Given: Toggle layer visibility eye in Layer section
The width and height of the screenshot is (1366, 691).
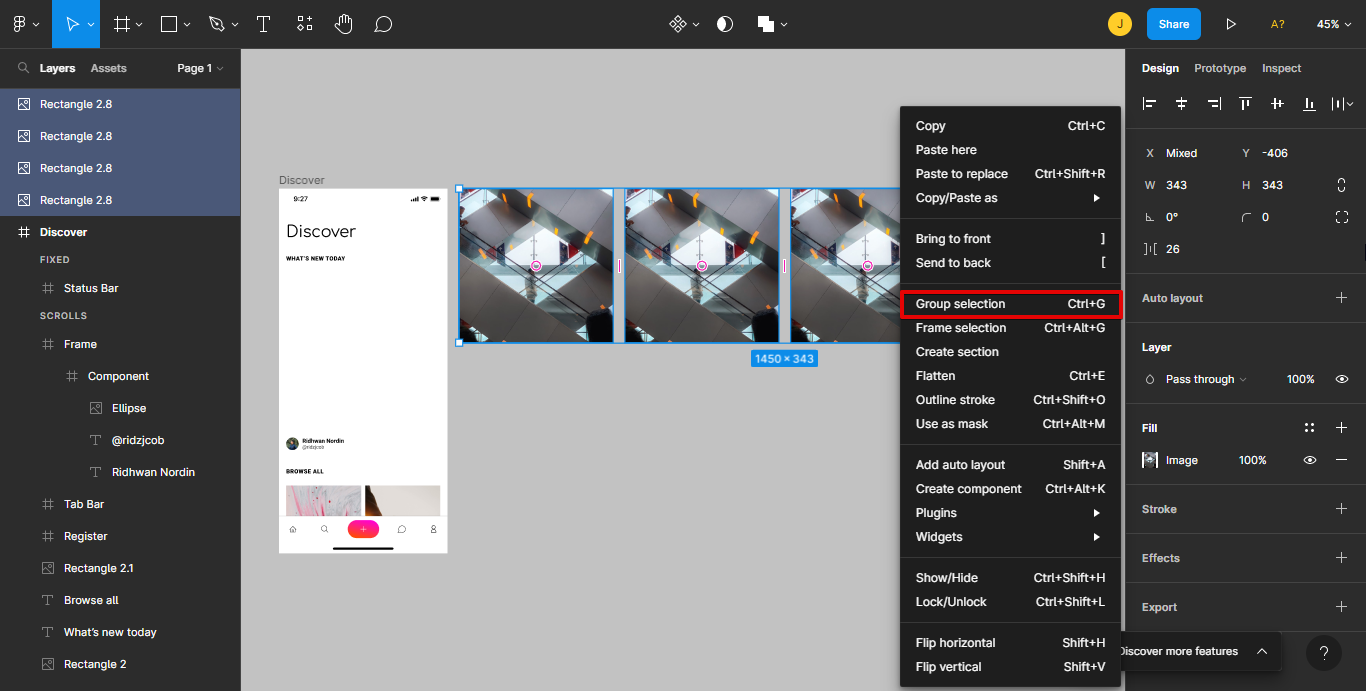Looking at the screenshot, I should point(1342,379).
